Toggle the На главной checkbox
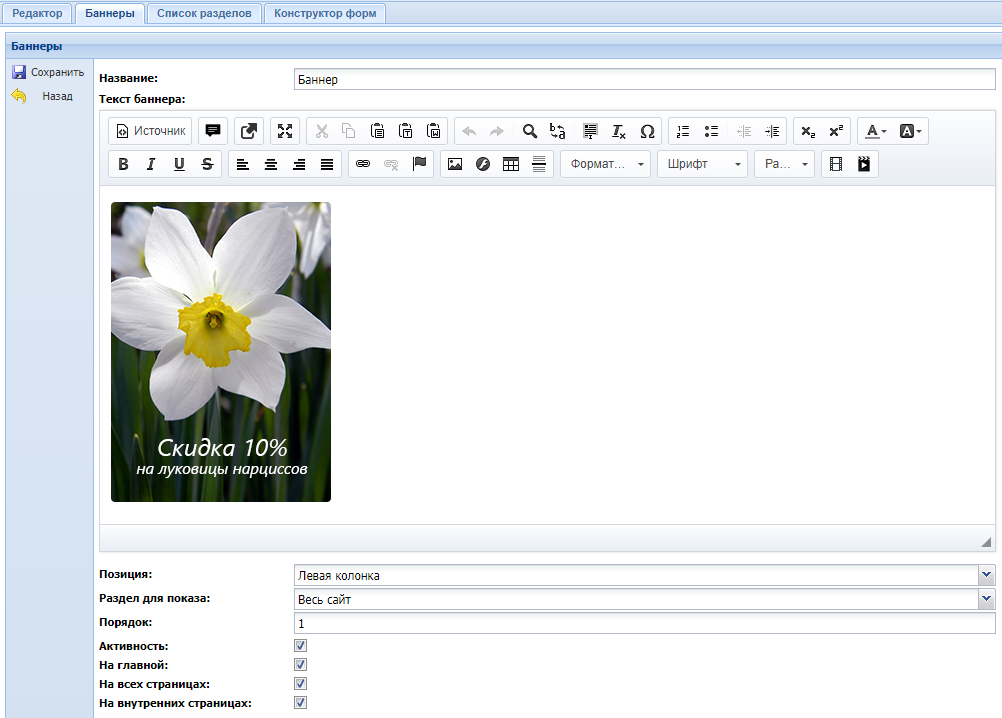This screenshot has width=1002, height=718. point(300,665)
